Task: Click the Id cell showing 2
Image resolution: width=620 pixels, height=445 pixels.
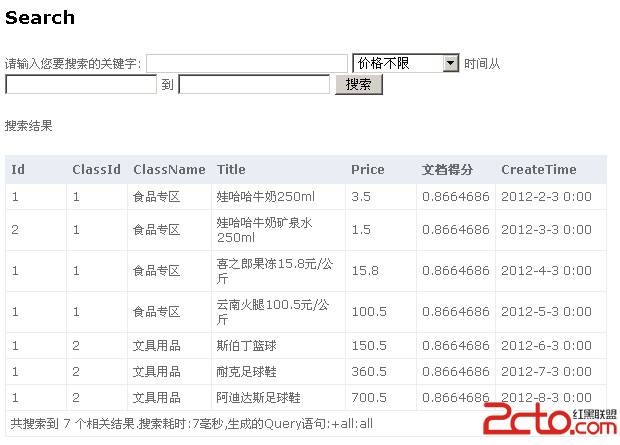Action: 15,230
